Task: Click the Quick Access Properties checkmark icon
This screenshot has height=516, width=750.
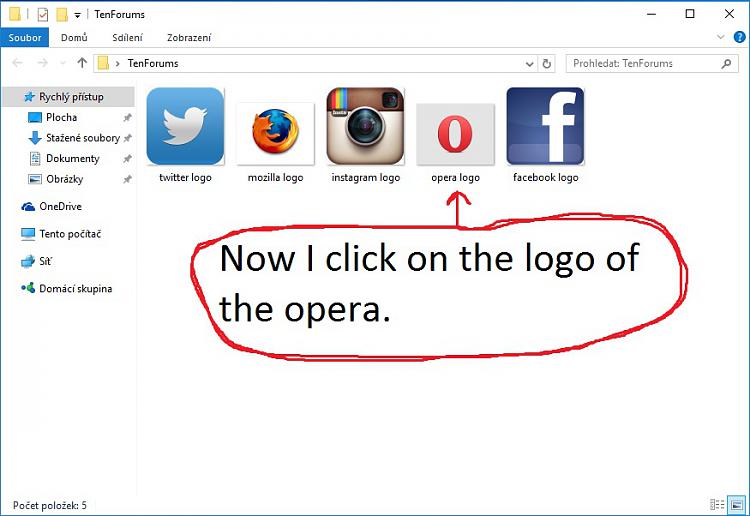Action: (x=43, y=15)
